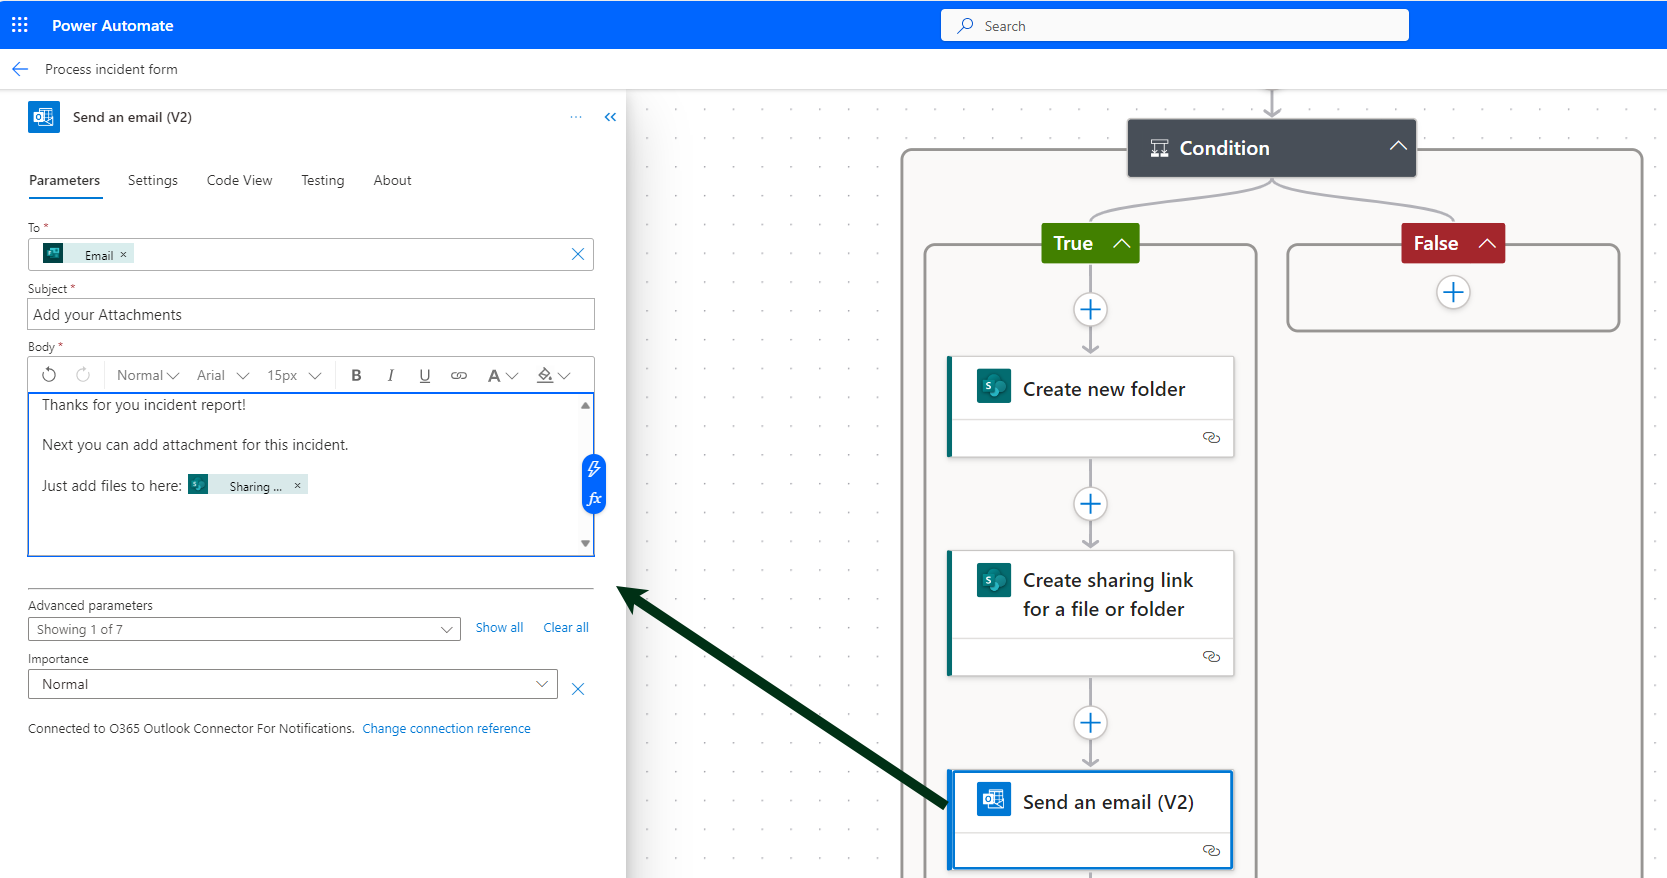This screenshot has height=878, width=1667.
Task: Open the fx expression editor
Action: point(594,498)
